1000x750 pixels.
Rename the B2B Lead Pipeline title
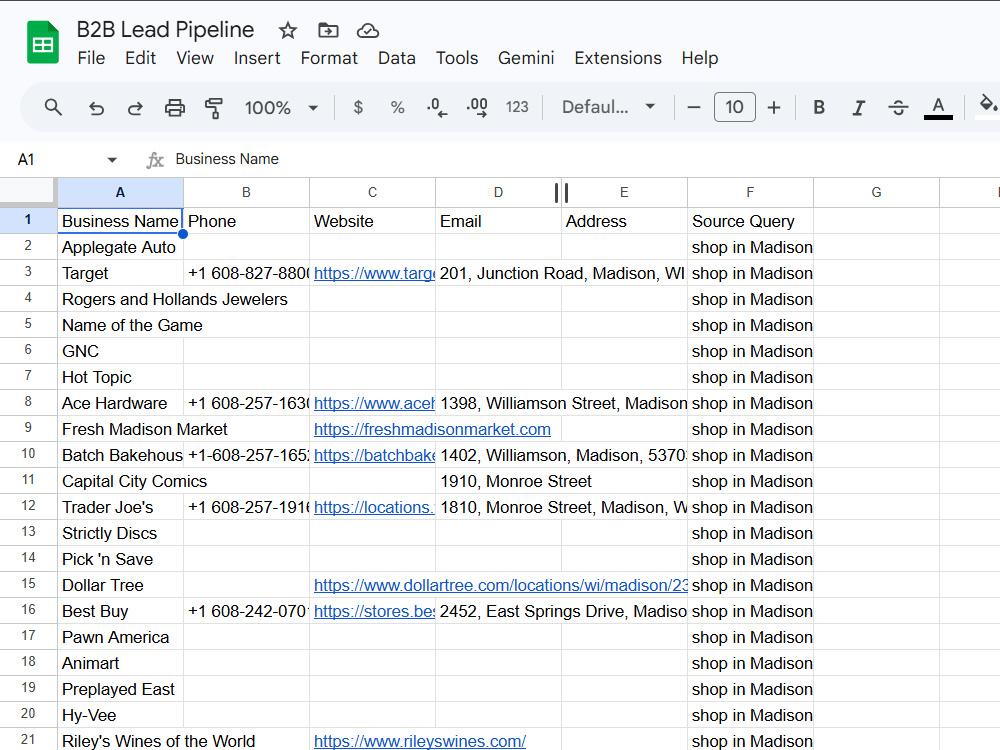click(165, 29)
